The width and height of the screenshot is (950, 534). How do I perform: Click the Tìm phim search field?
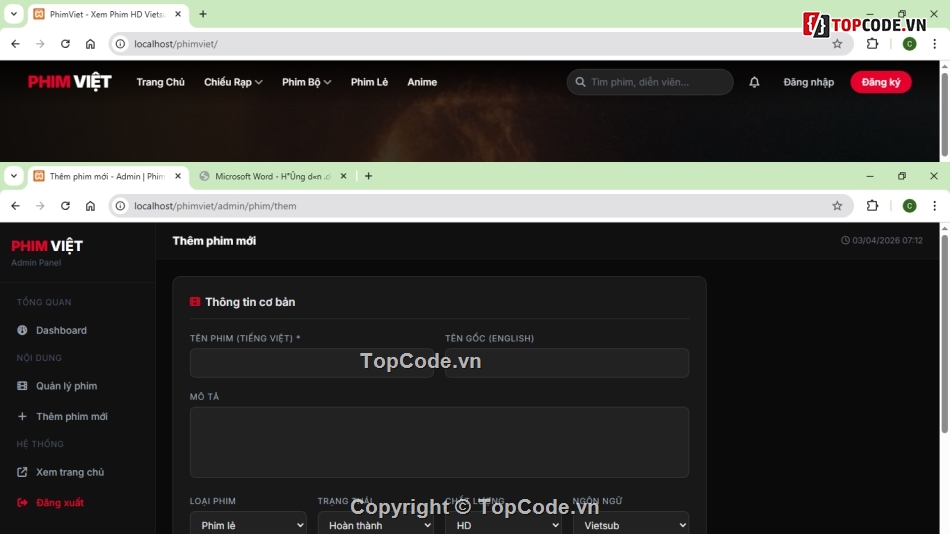pos(650,82)
